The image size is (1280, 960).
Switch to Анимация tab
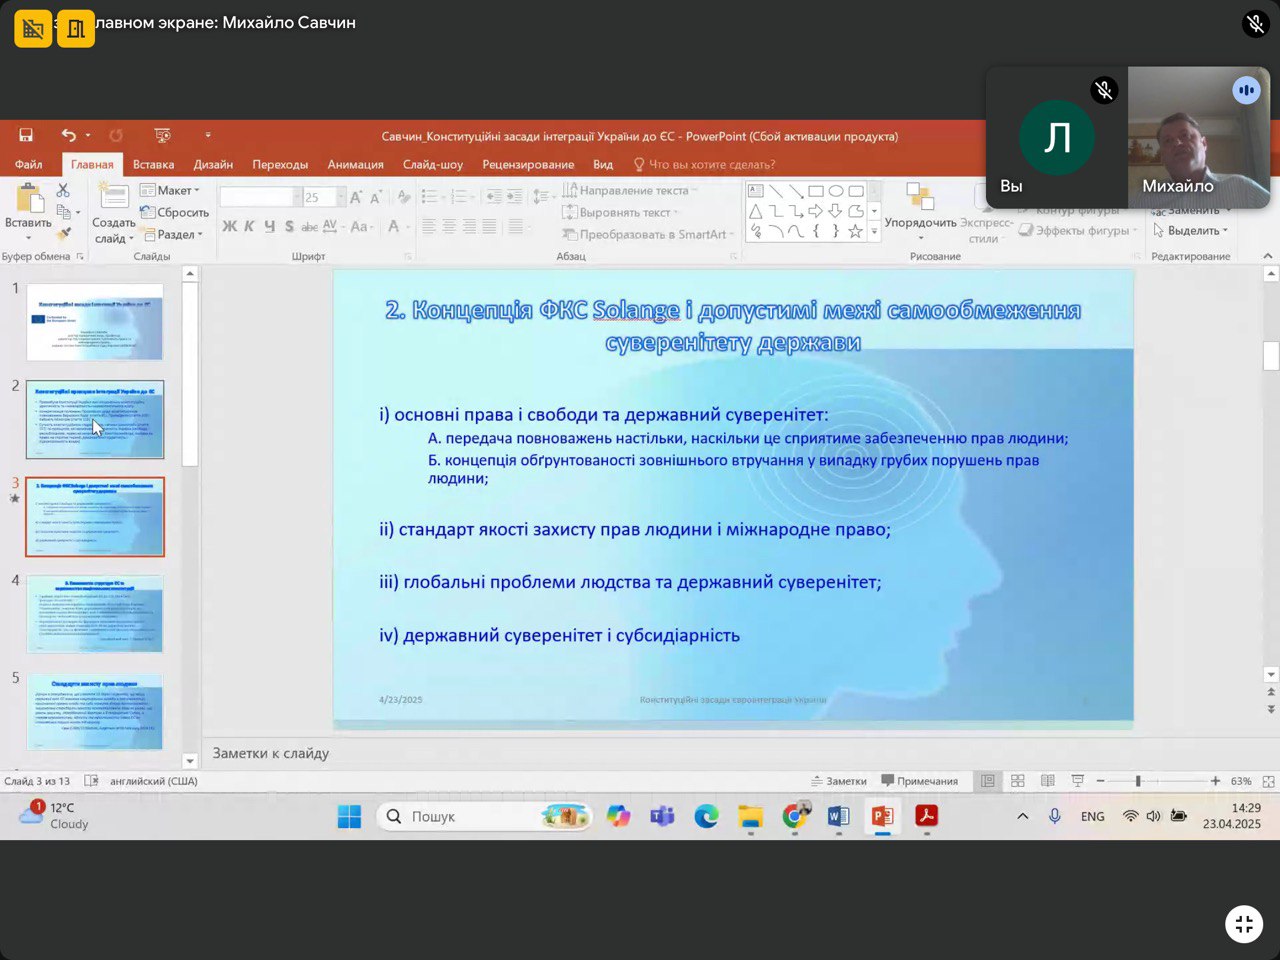click(x=355, y=164)
